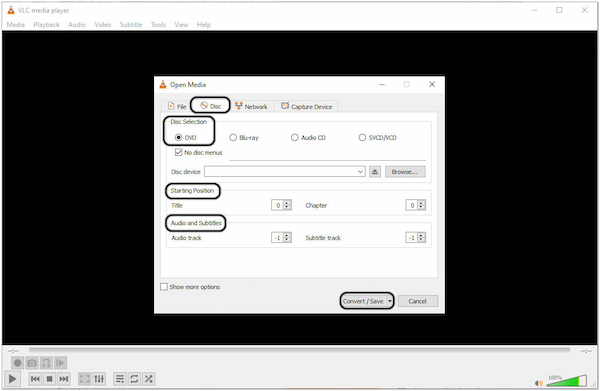This screenshot has width=600, height=391.
Task: Mute audio via speaker icon
Action: click(539, 383)
